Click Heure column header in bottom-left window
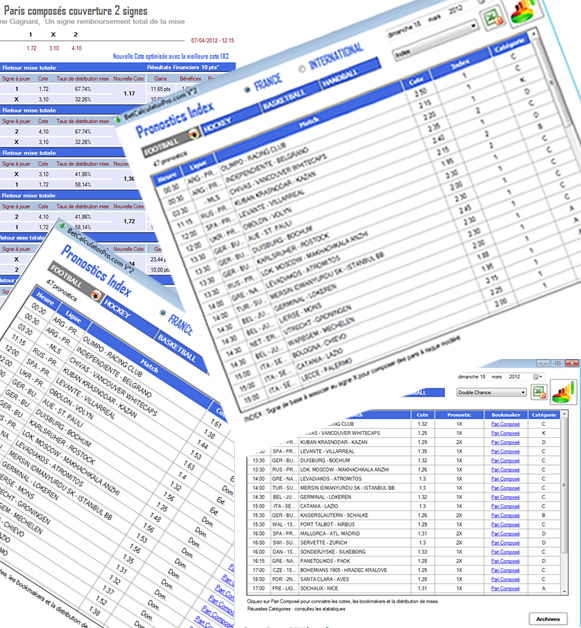The width and height of the screenshot is (581, 628). [x=45, y=298]
